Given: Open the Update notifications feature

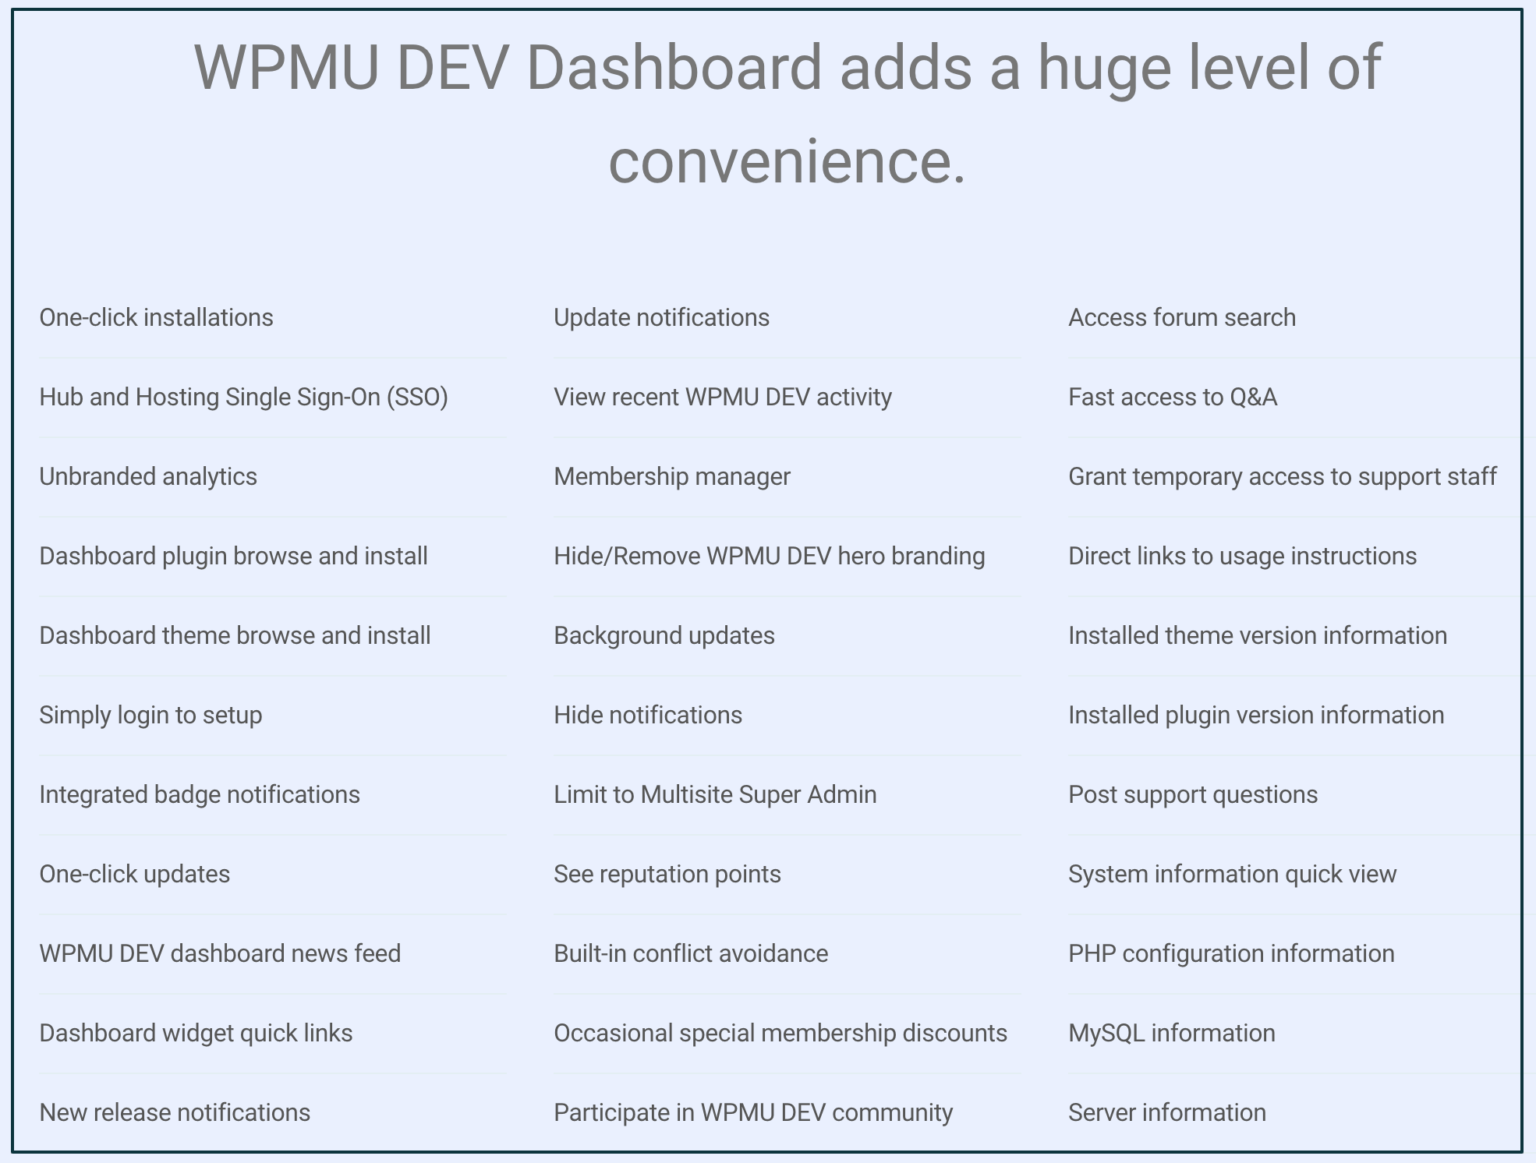Looking at the screenshot, I should tap(661, 317).
